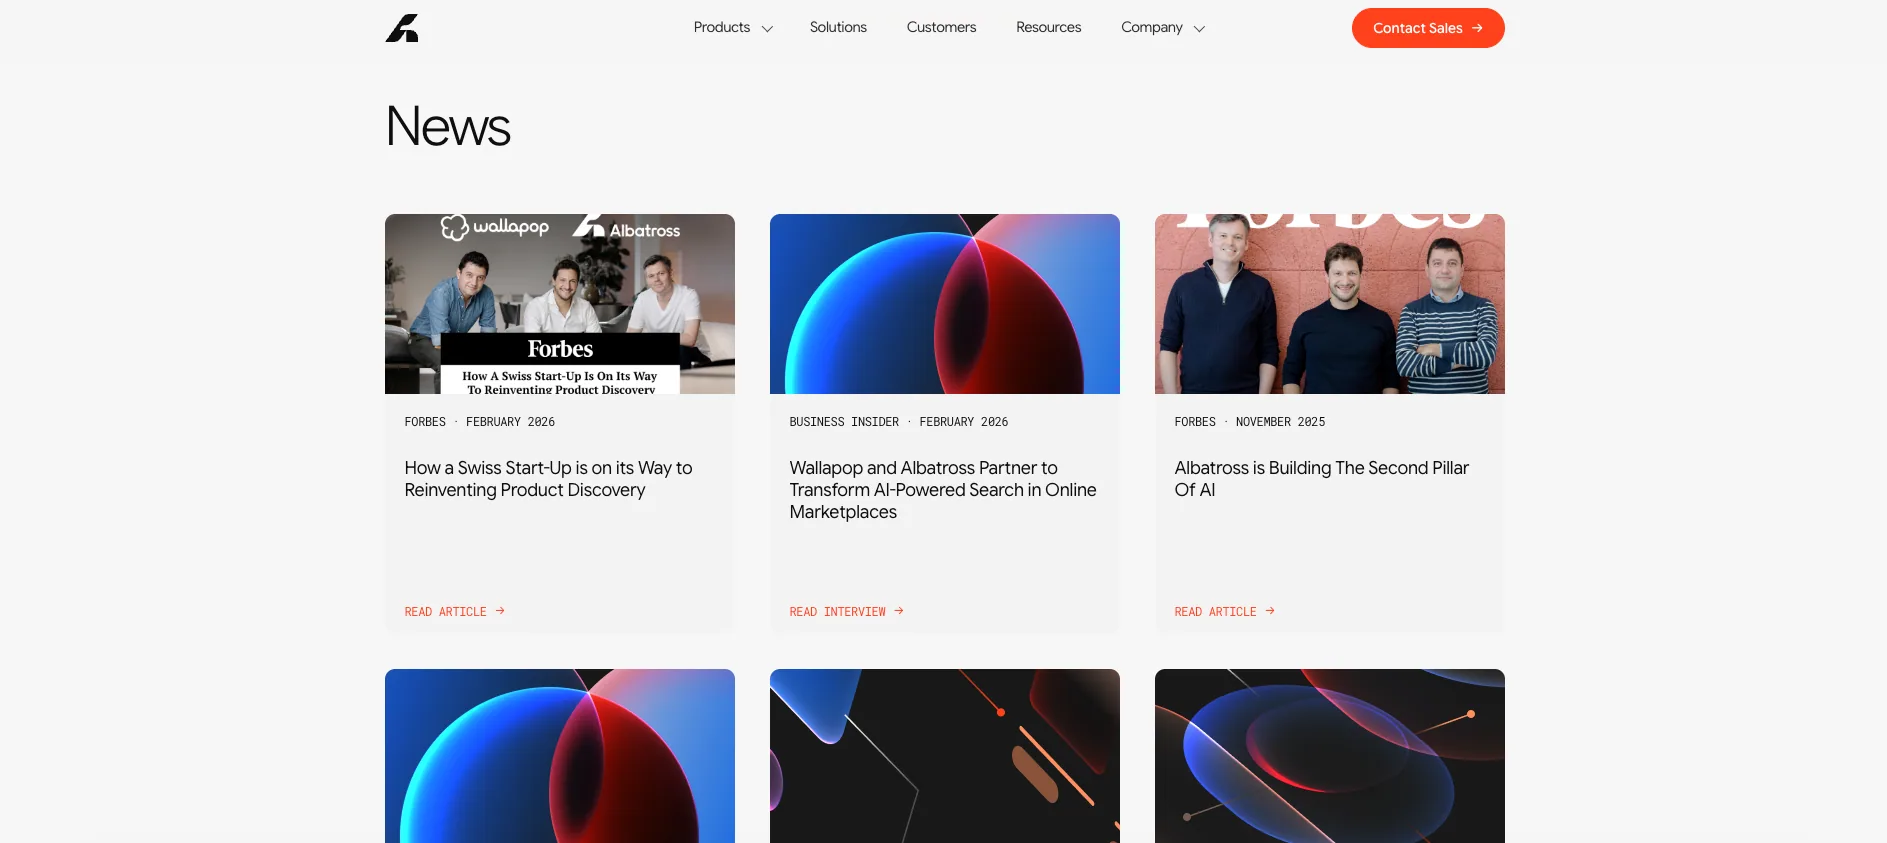Click the Albatross logo in the header
Viewport: 1887px width, 843px height.
402,28
